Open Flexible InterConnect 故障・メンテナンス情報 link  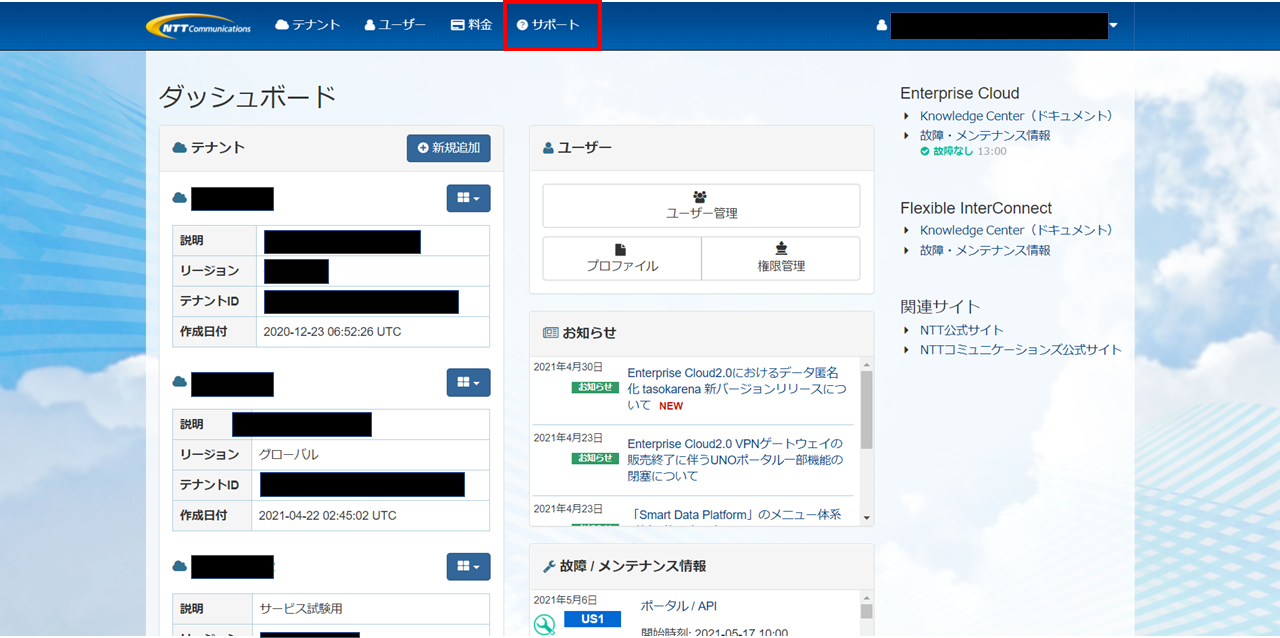985,250
